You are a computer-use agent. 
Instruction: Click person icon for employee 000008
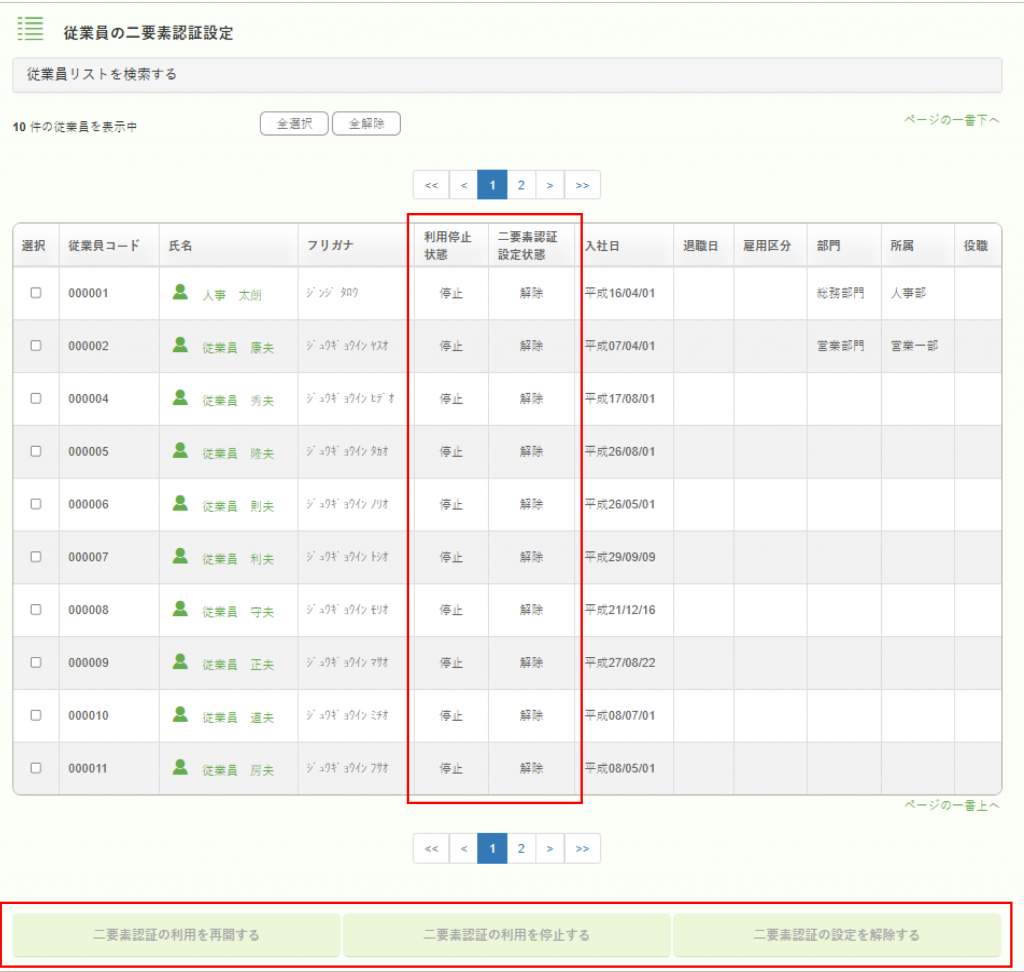tap(180, 608)
